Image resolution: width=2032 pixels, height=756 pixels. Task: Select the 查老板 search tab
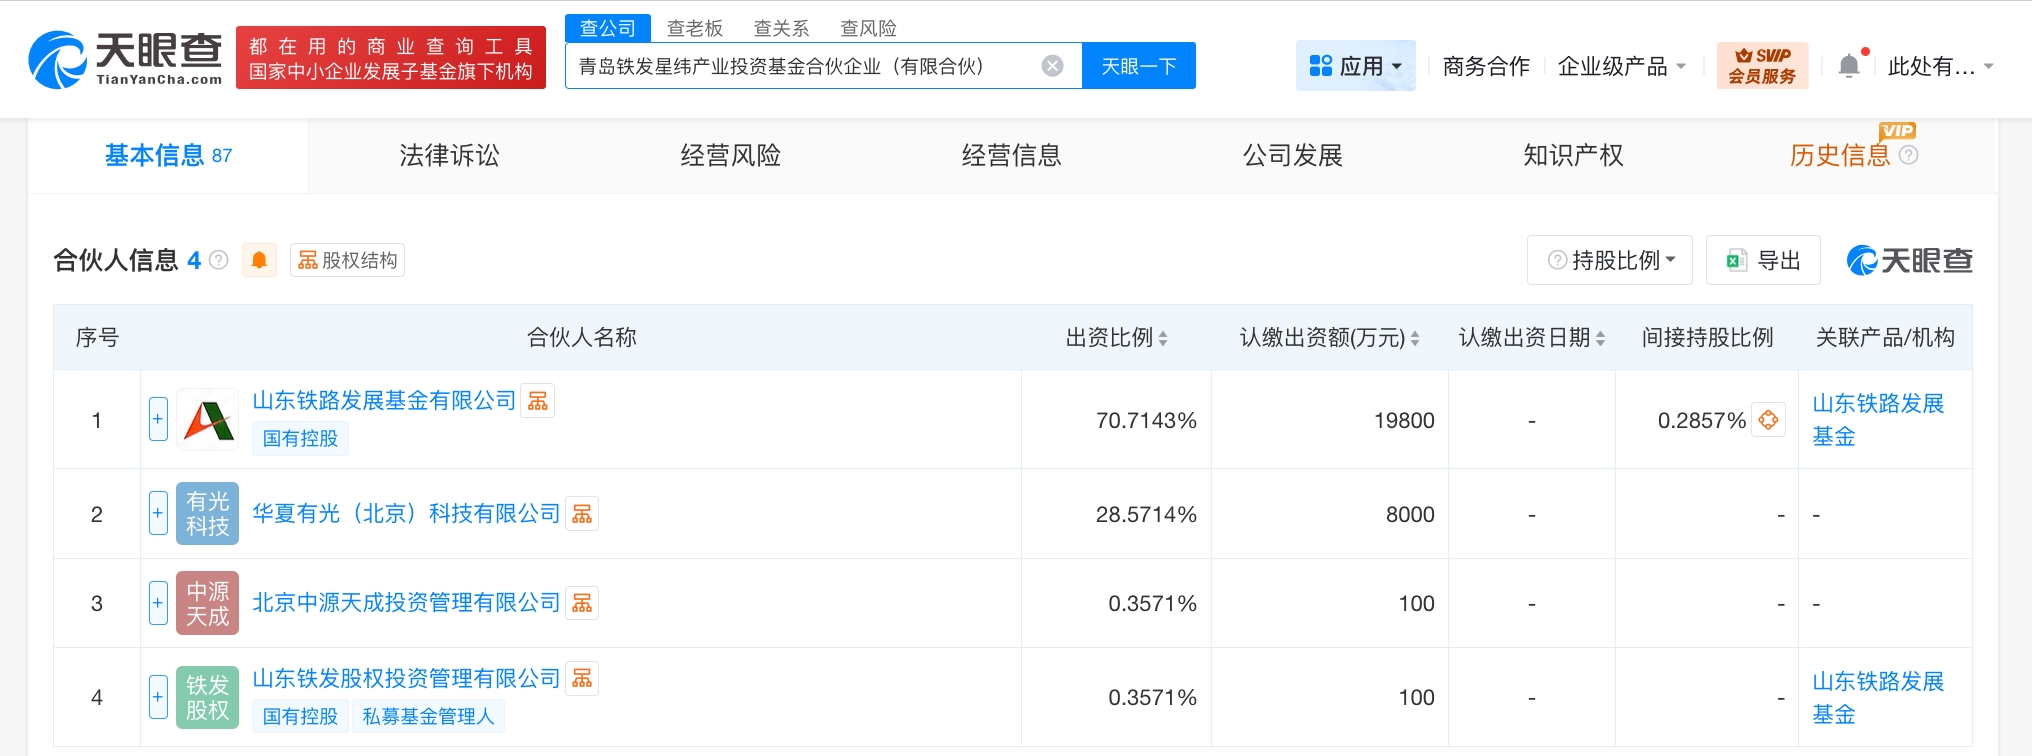[x=694, y=28]
